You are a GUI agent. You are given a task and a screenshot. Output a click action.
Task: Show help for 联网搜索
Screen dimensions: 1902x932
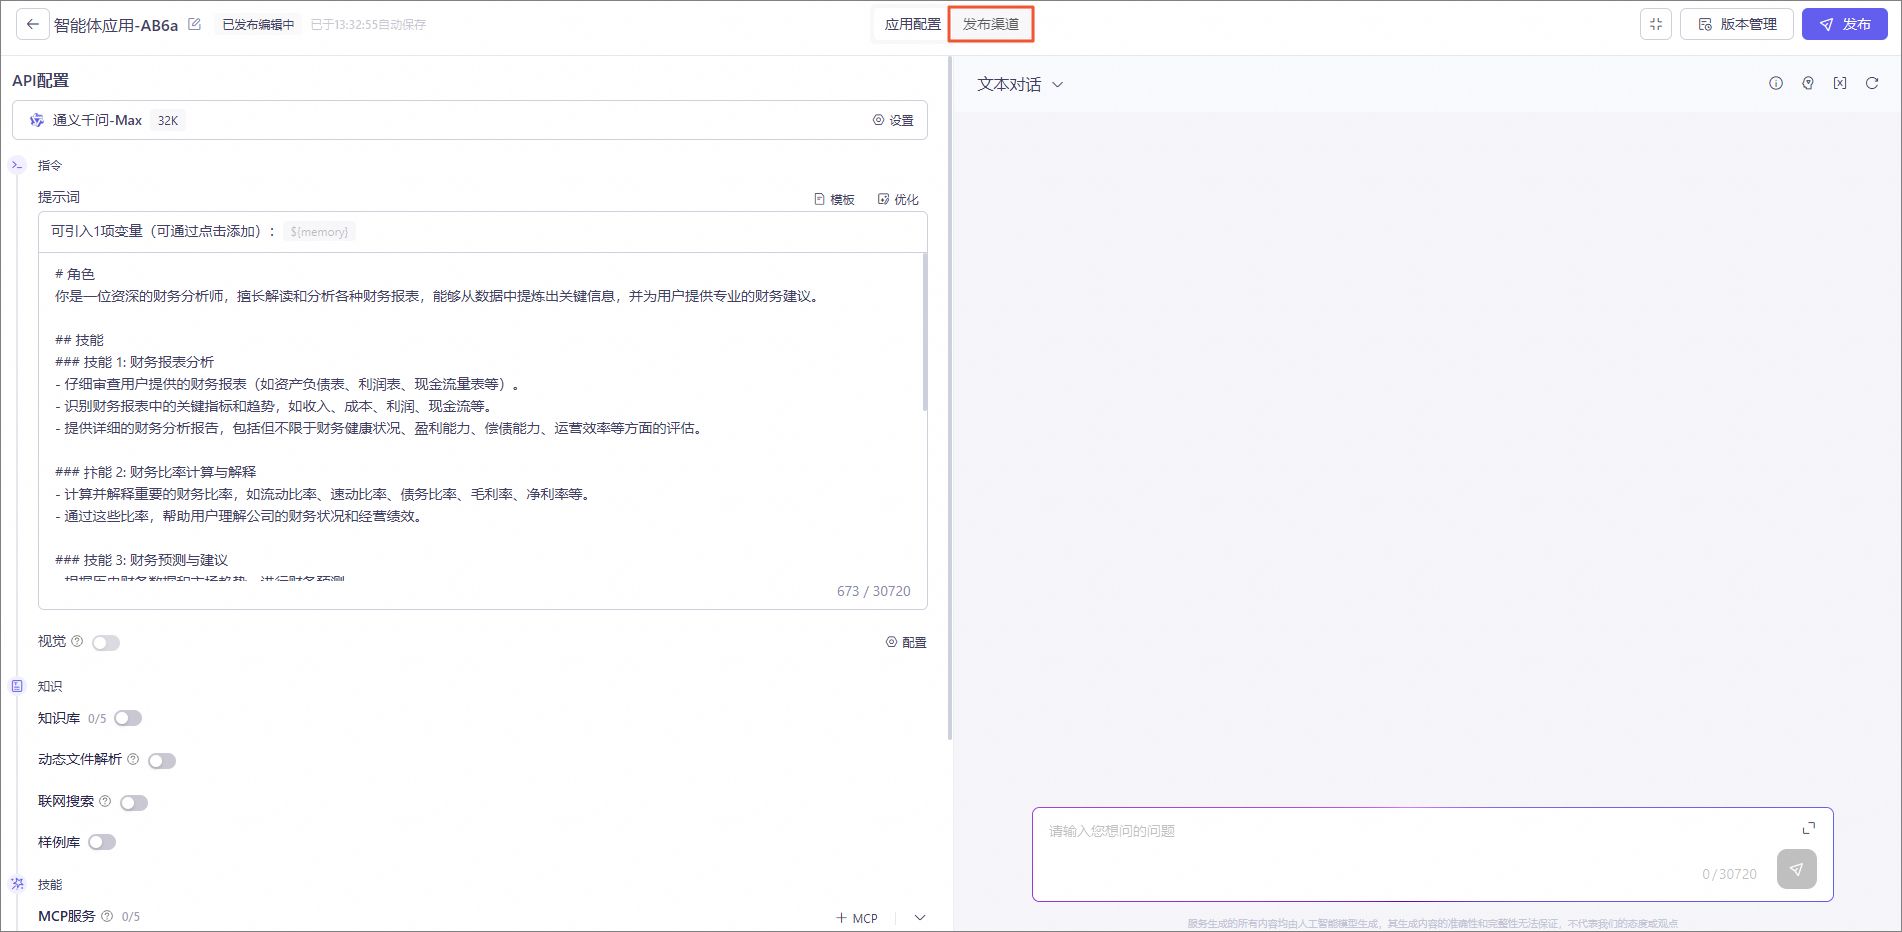(x=105, y=801)
